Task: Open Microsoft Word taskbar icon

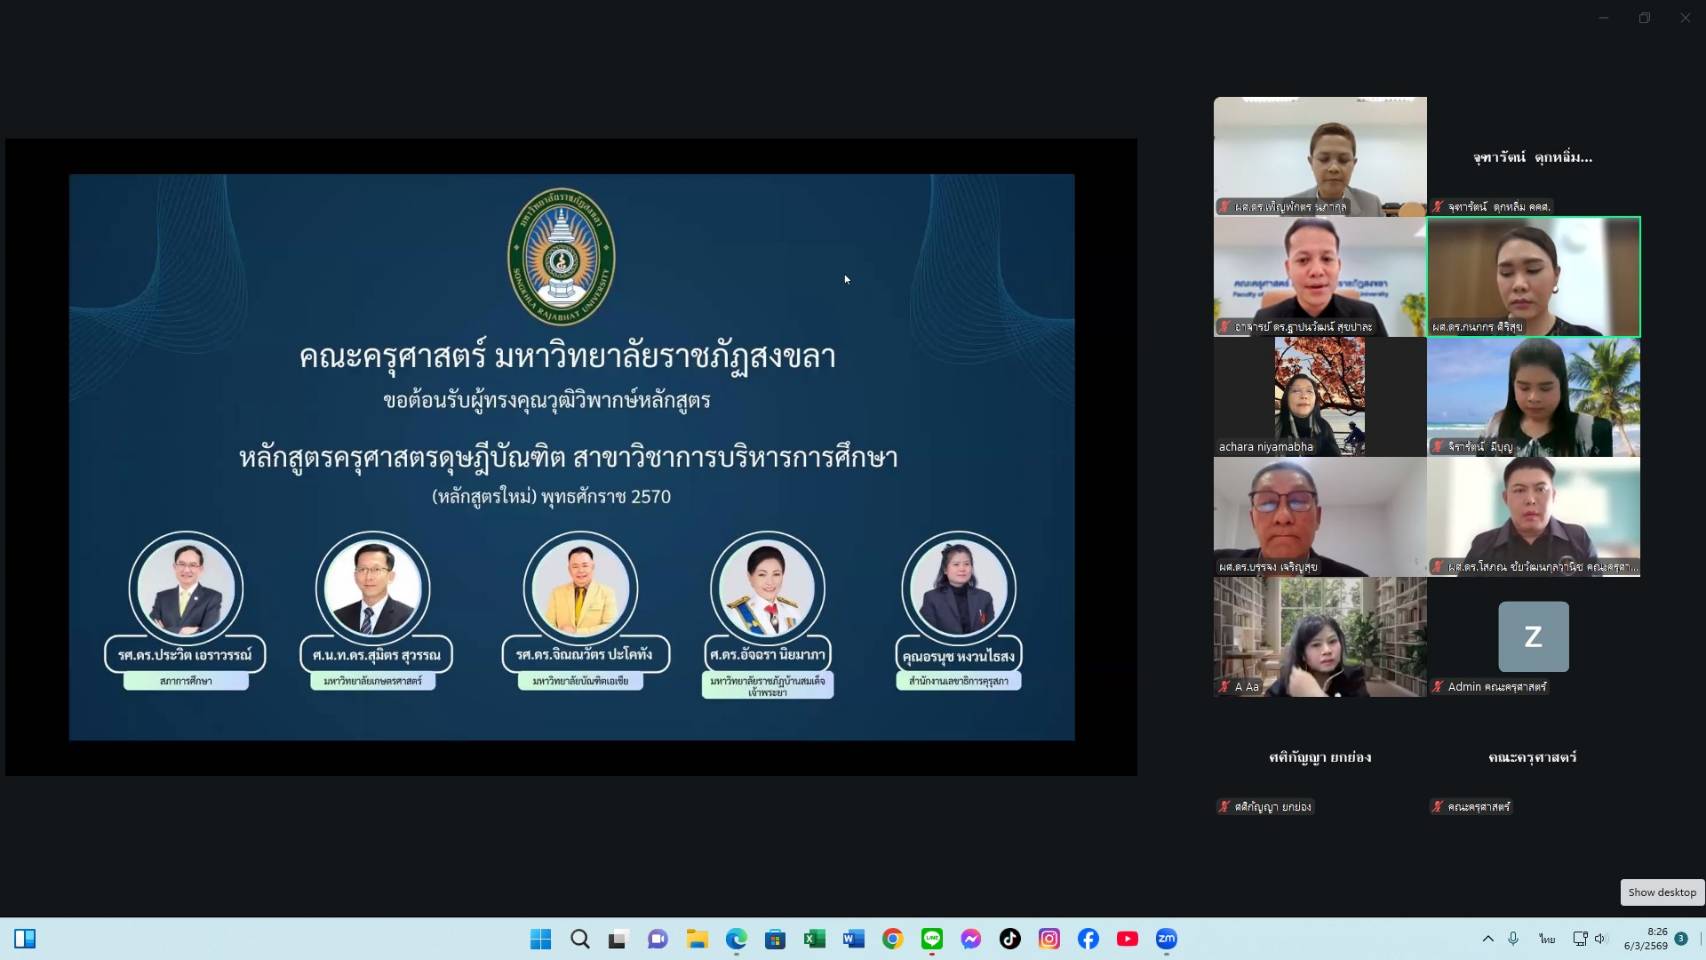Action: (853, 939)
